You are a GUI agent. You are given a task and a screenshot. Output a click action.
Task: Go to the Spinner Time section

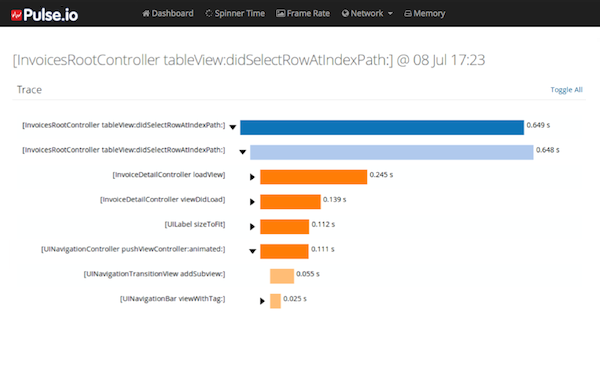[x=235, y=13]
